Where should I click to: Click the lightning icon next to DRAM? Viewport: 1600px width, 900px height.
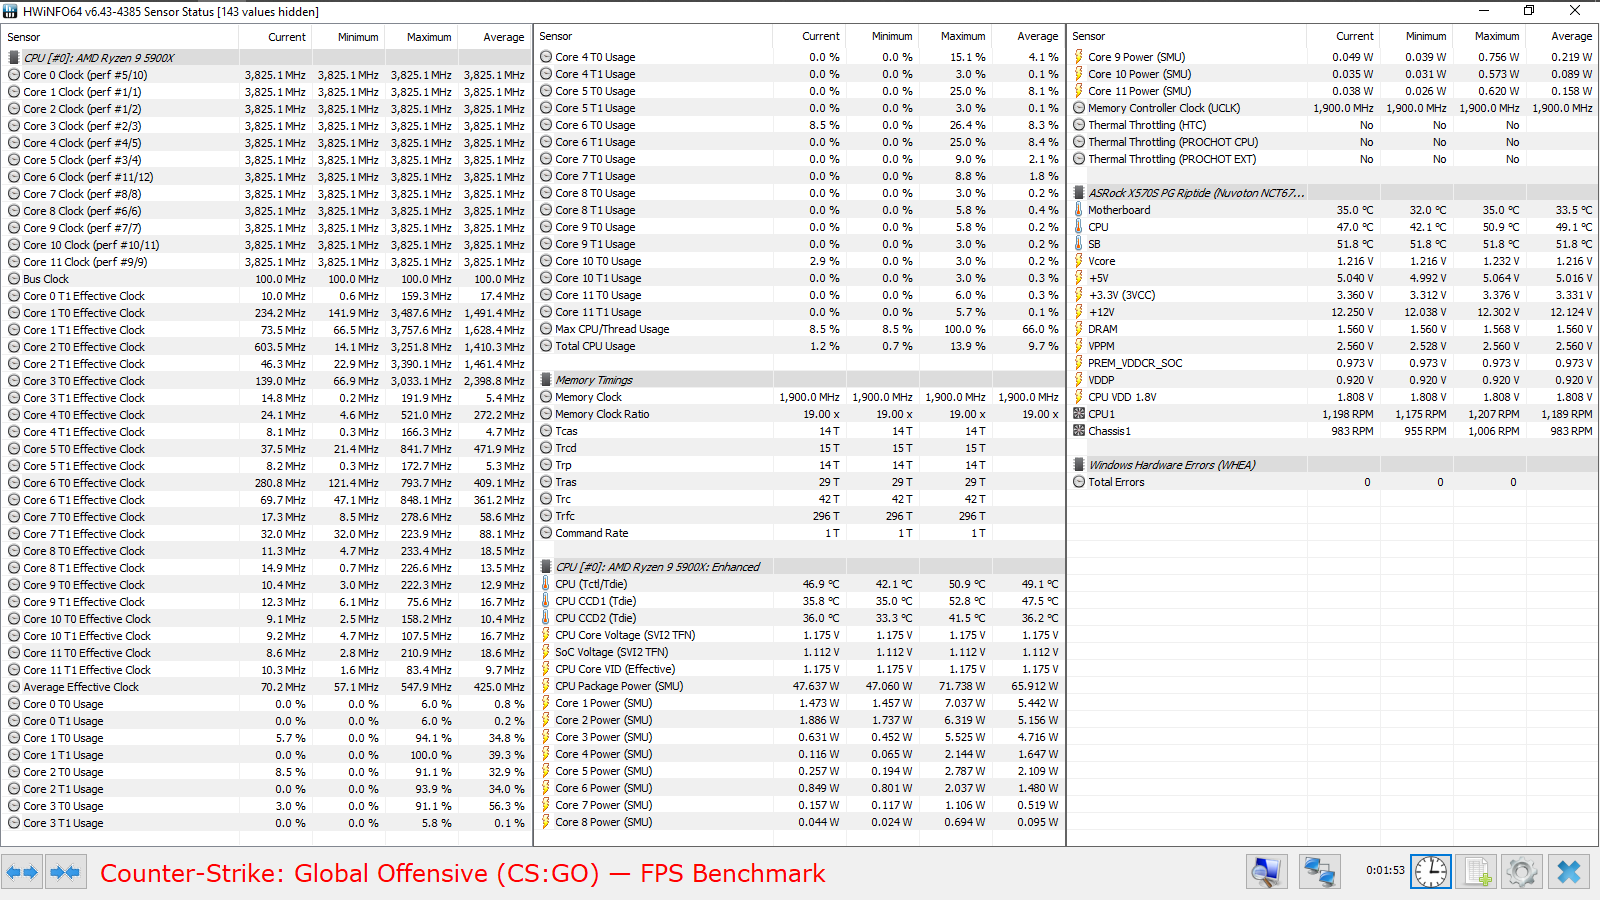(1079, 329)
